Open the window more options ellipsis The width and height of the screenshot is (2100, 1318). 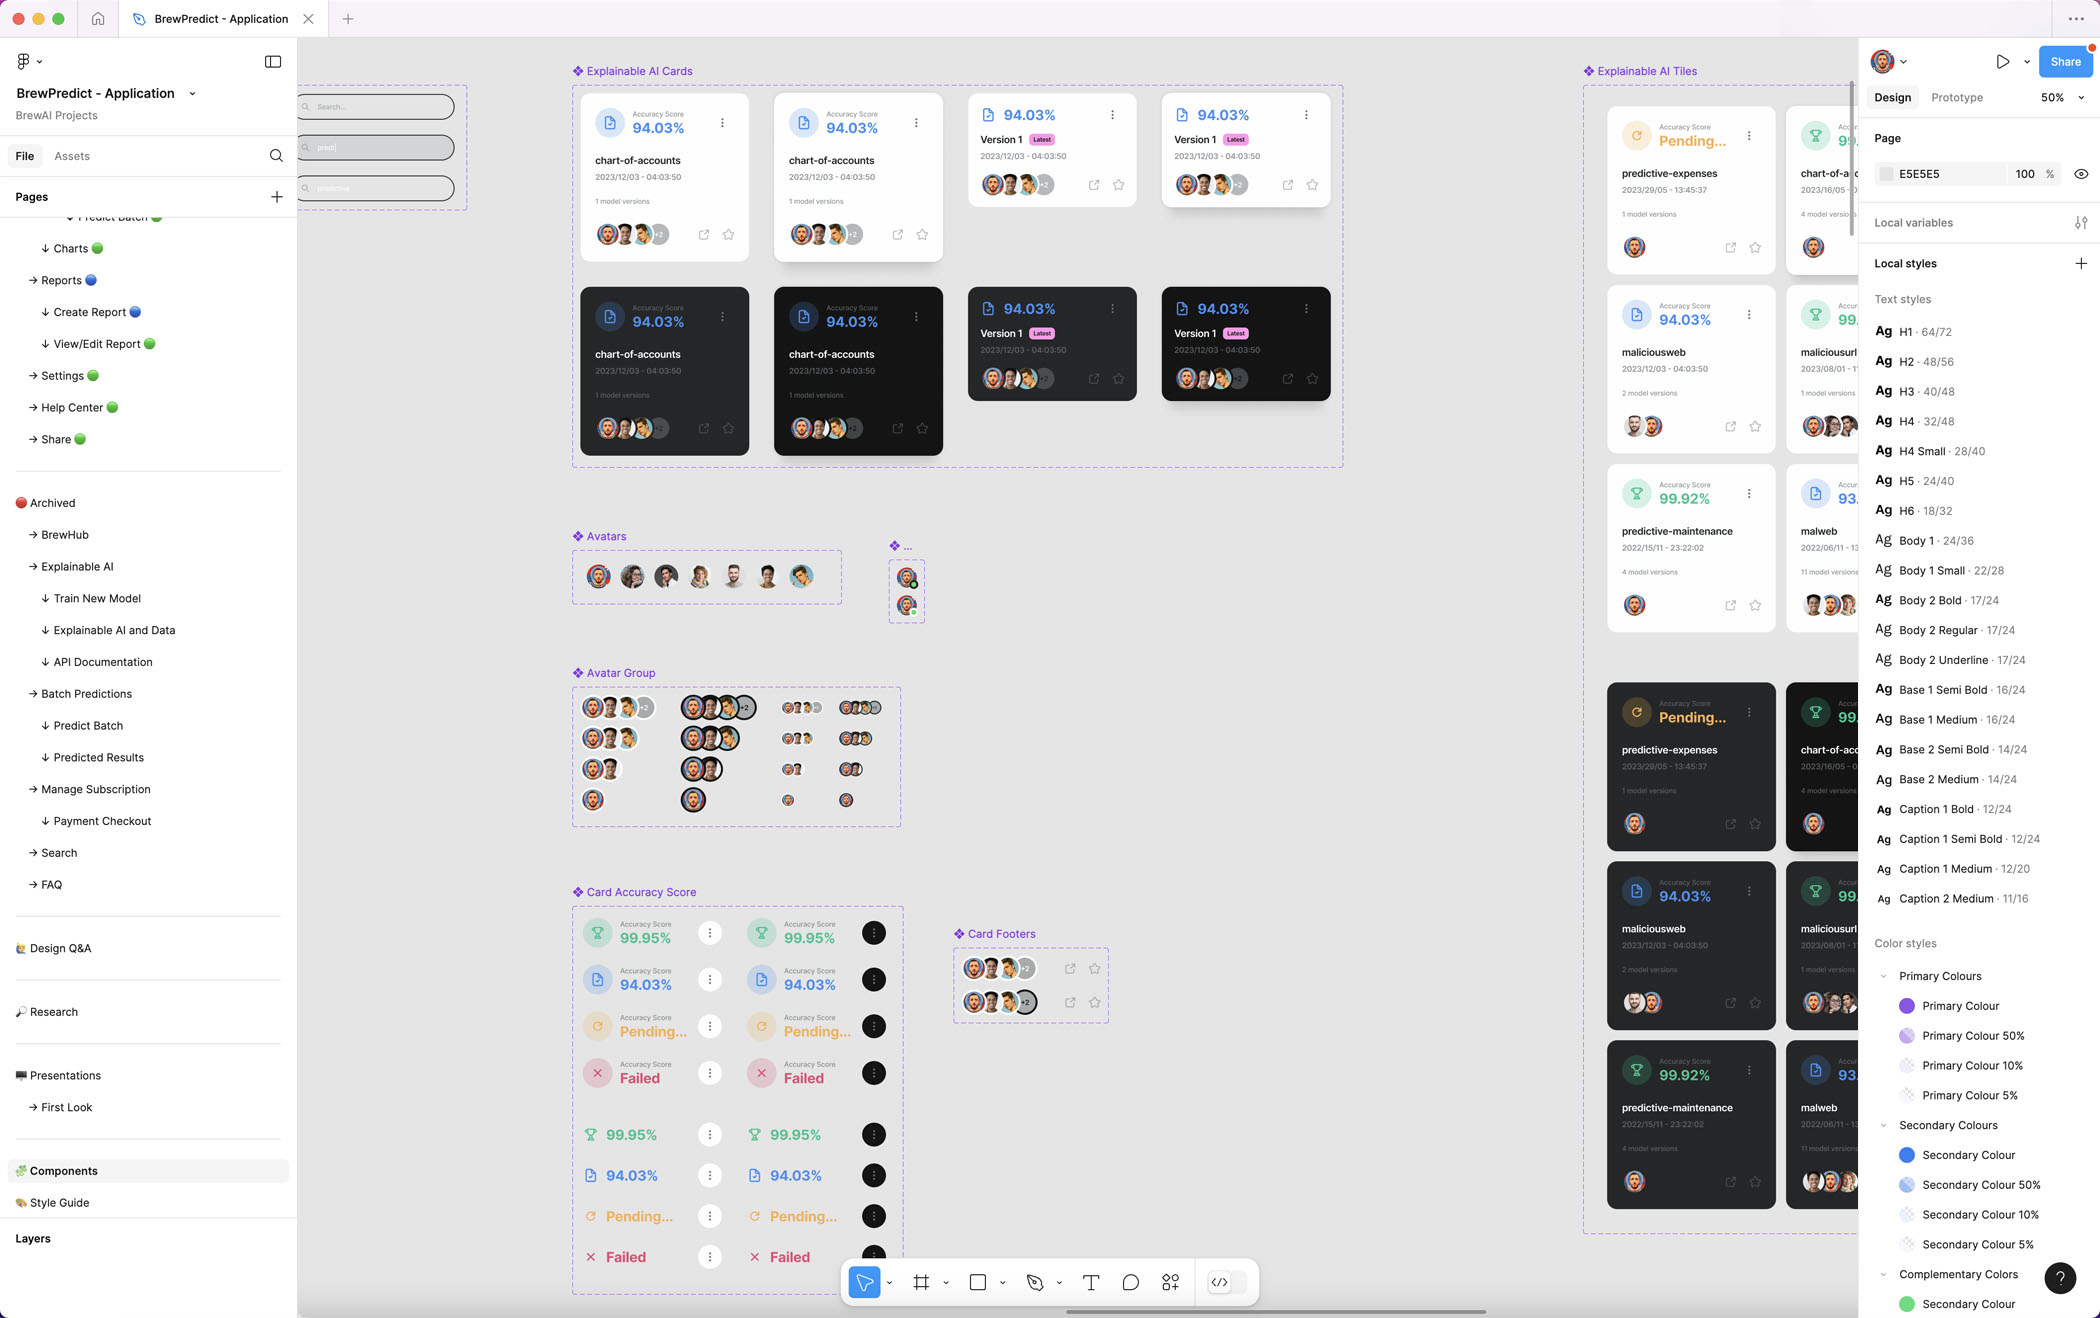coord(2076,19)
